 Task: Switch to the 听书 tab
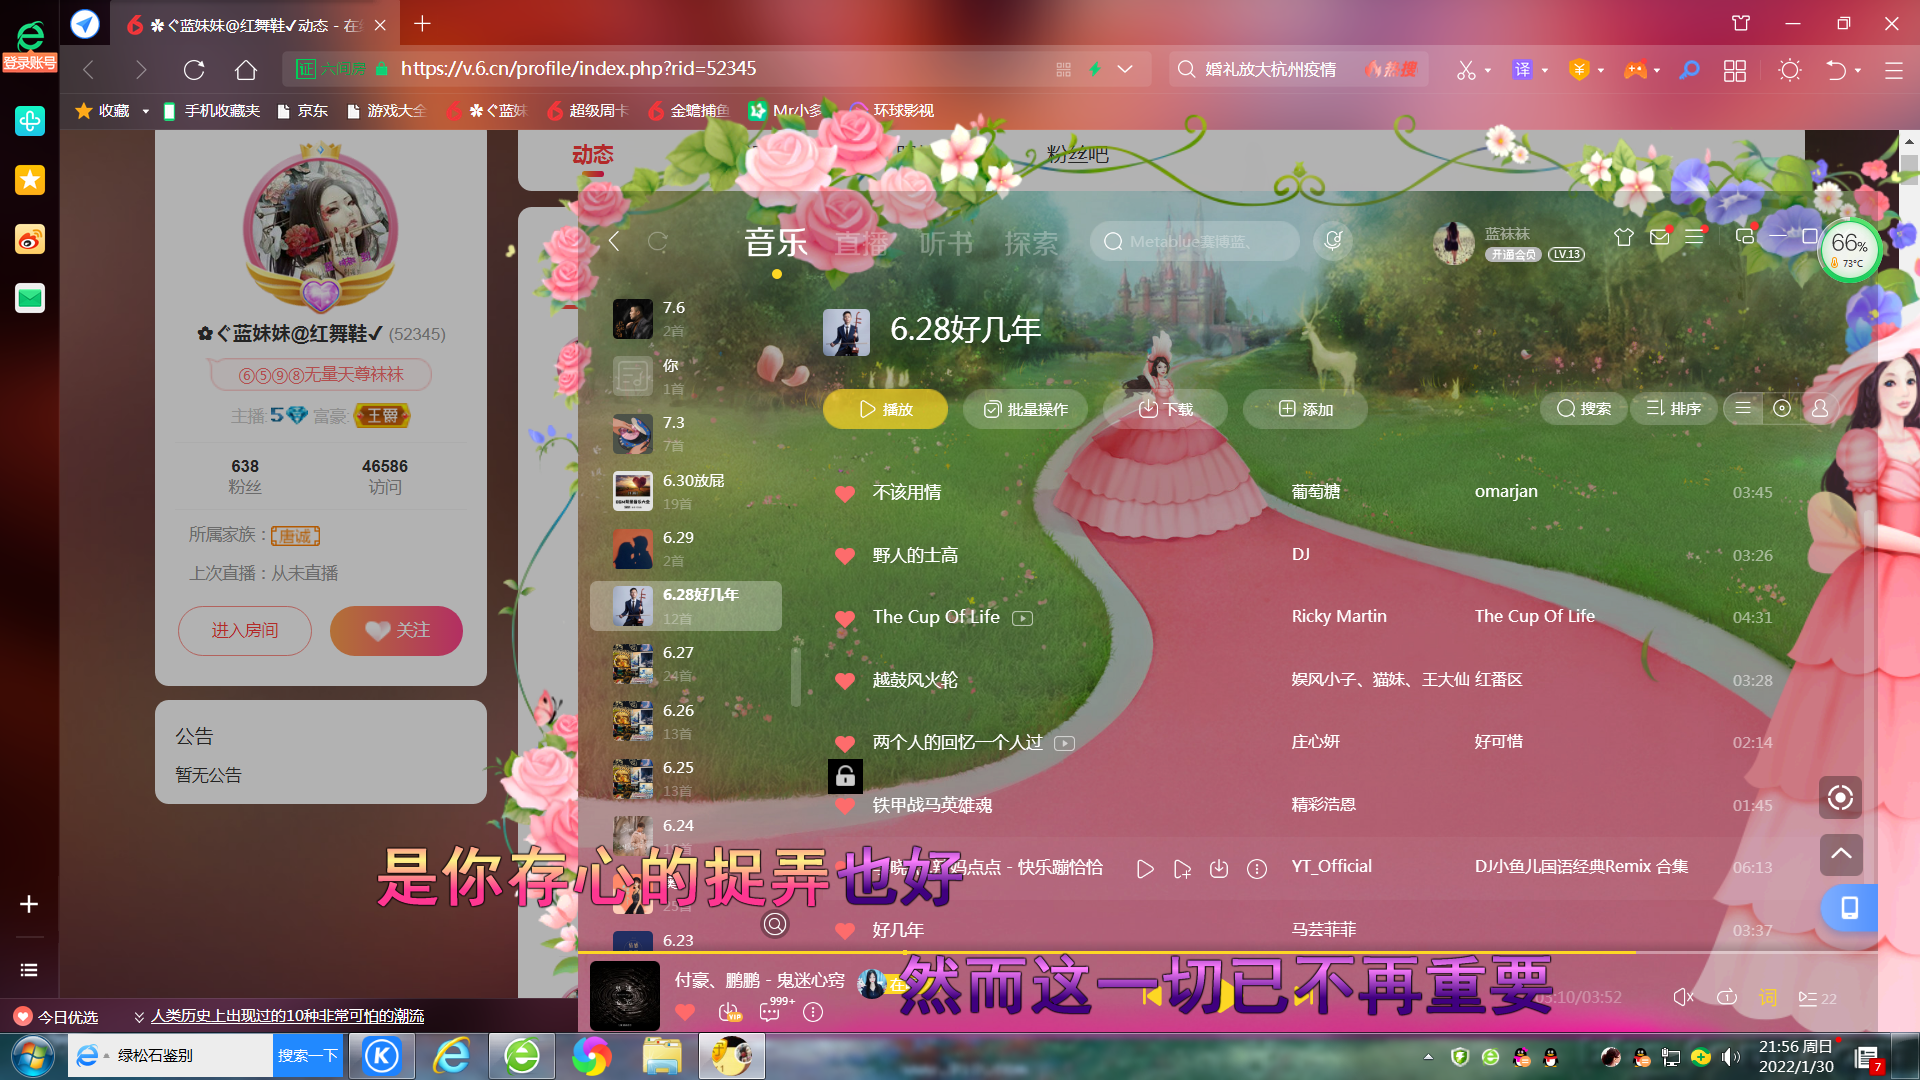pyautogui.click(x=946, y=243)
